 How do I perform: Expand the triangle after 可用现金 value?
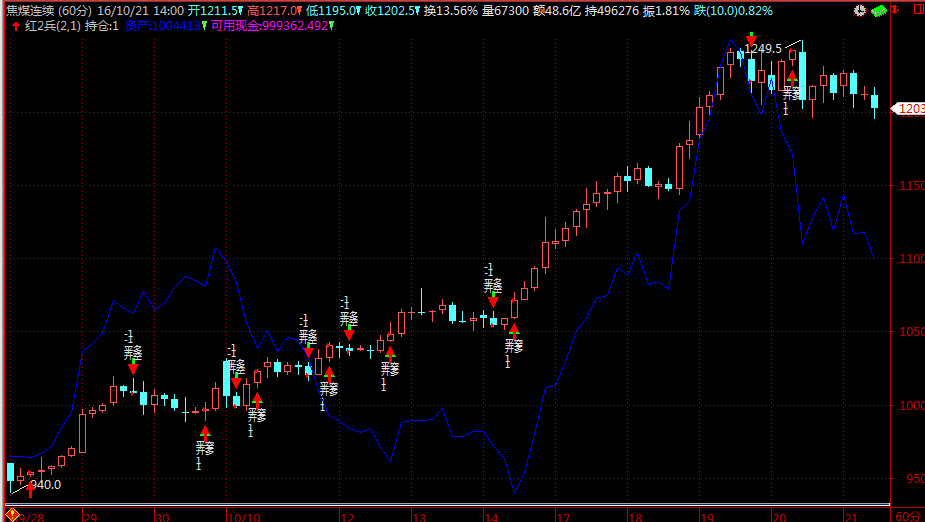coord(331,26)
